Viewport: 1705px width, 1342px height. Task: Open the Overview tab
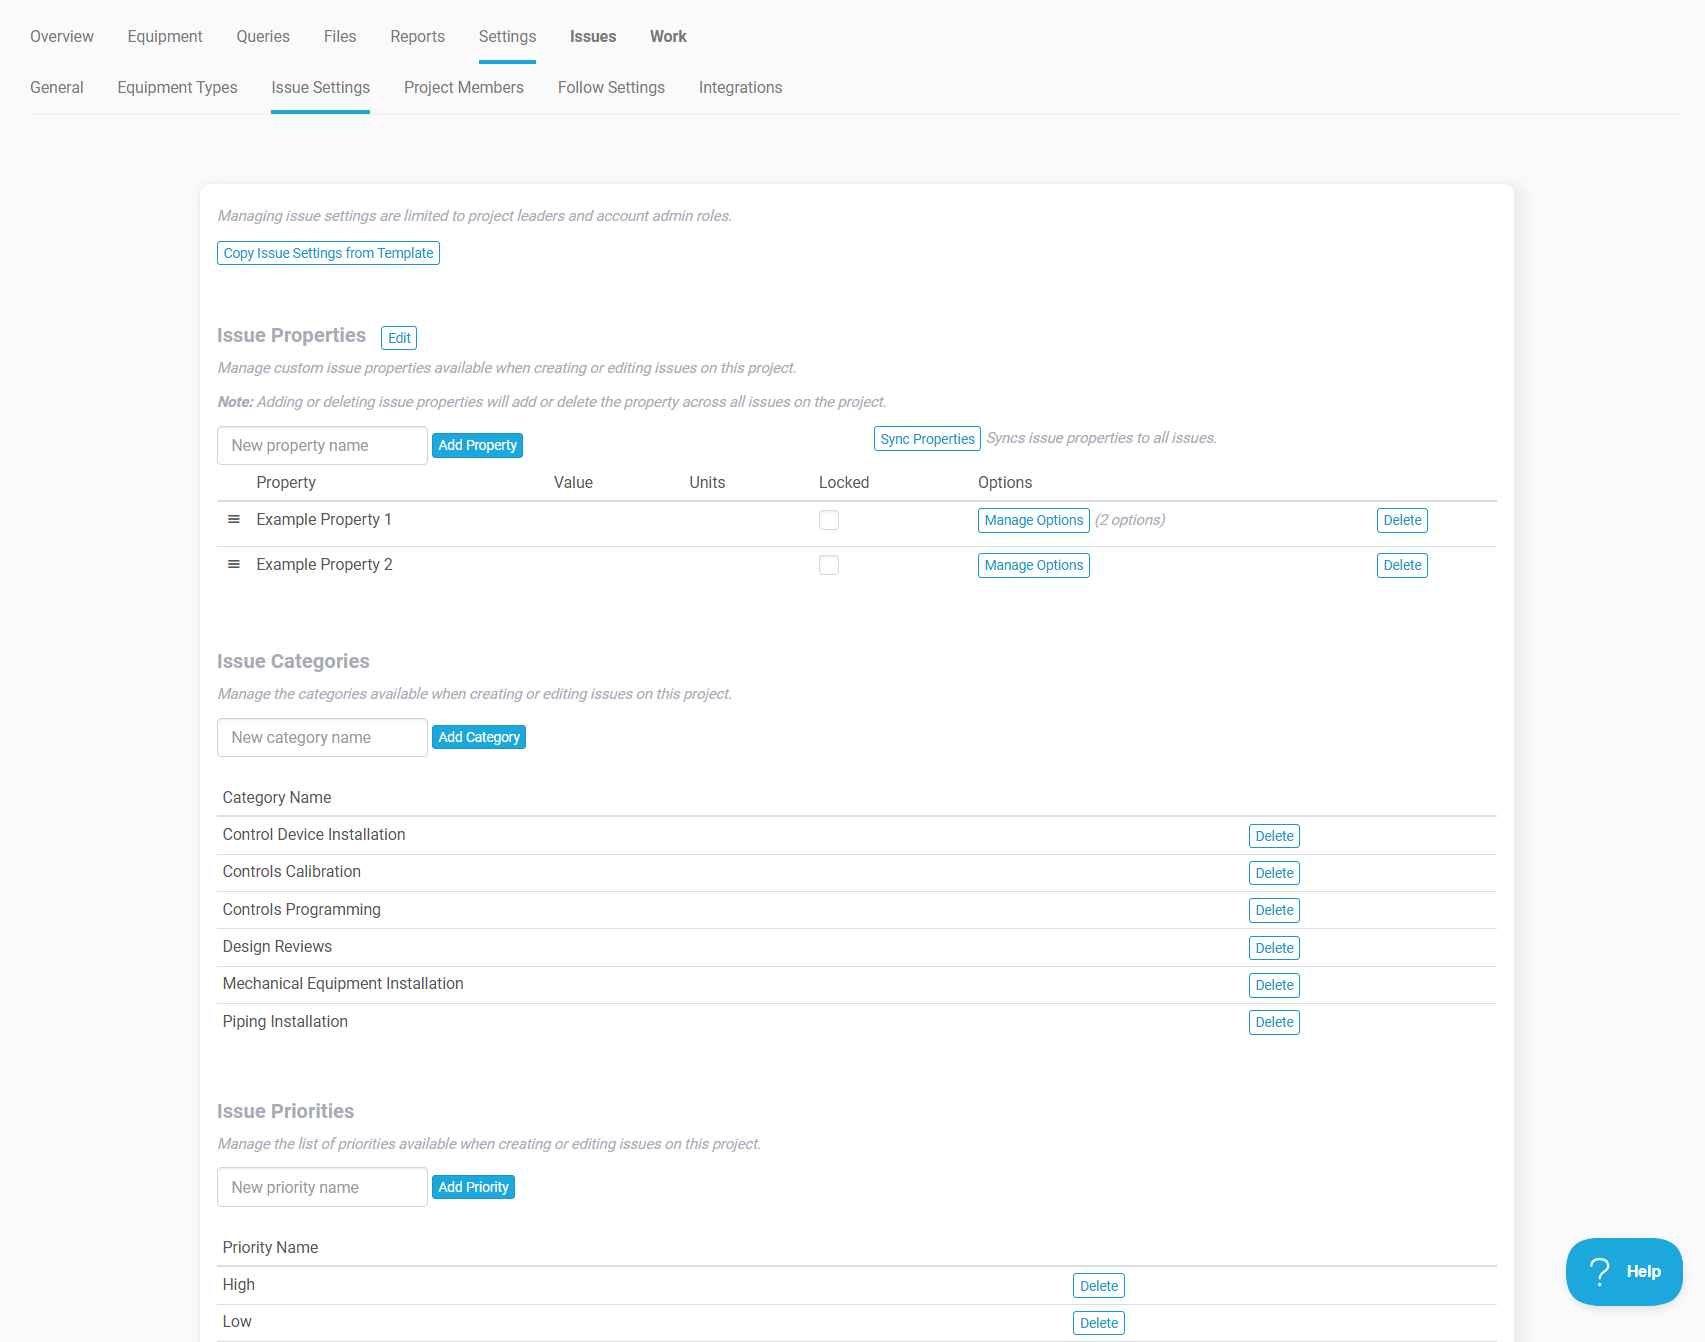pyautogui.click(x=62, y=37)
